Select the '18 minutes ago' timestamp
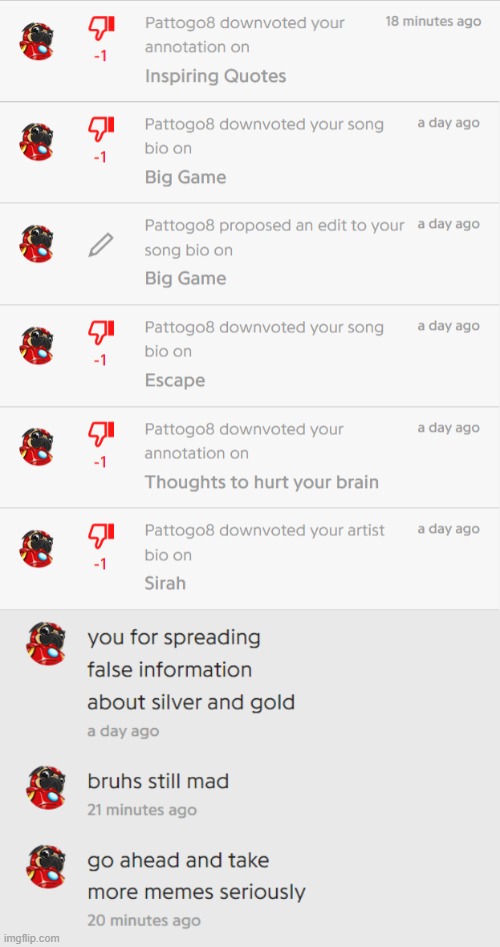Screen dimensions: 500x947 (433, 22)
